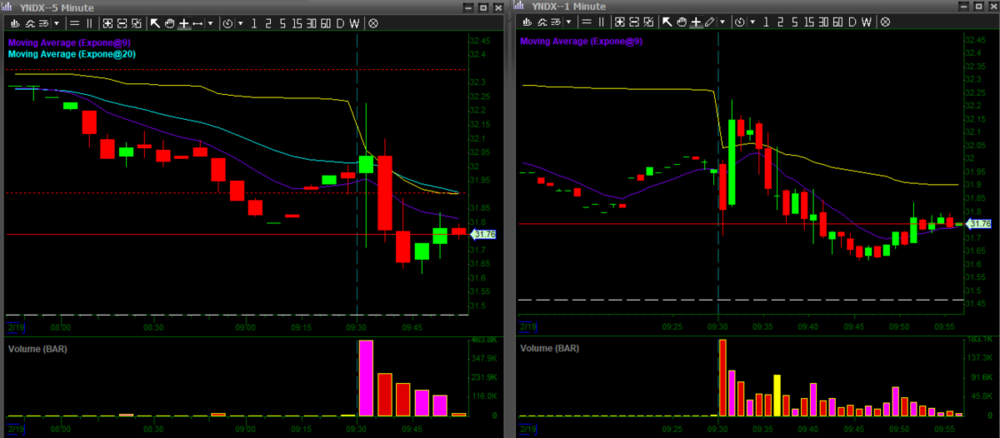This screenshot has height=438, width=1000.
Task: Select Weekly interval in 1 Minute chart
Action: 864,22
